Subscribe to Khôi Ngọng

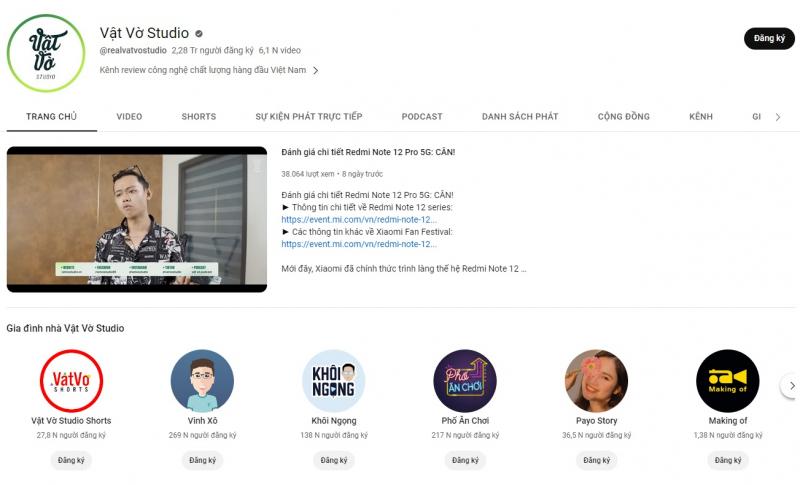(334, 460)
